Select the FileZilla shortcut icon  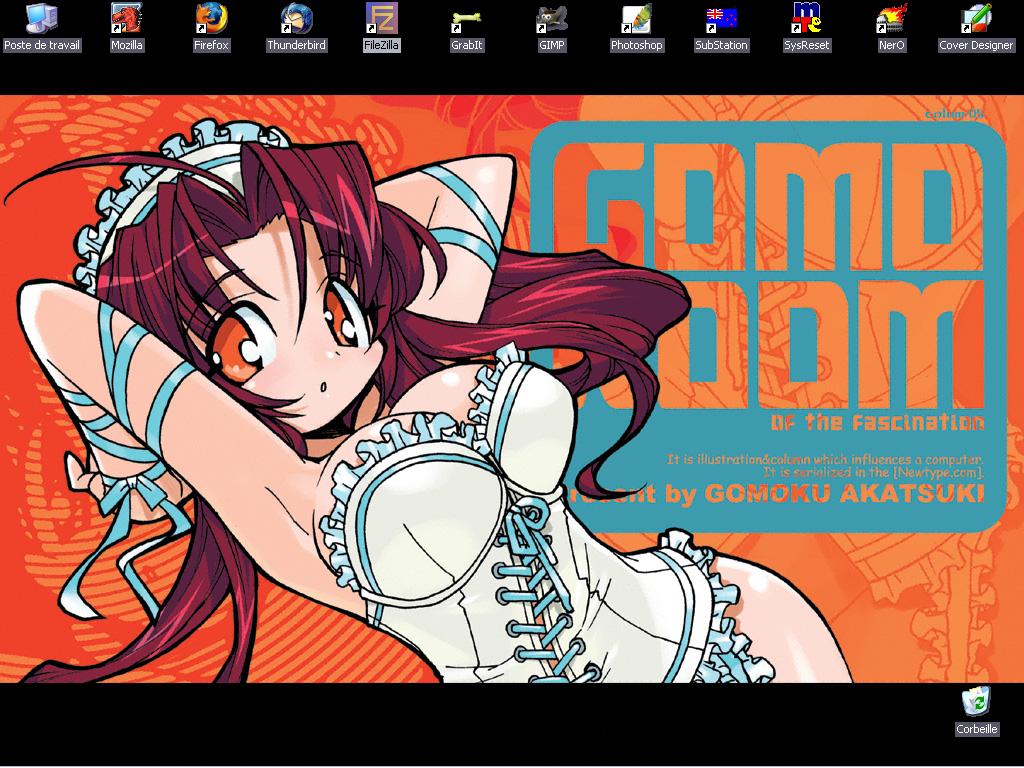tap(381, 18)
